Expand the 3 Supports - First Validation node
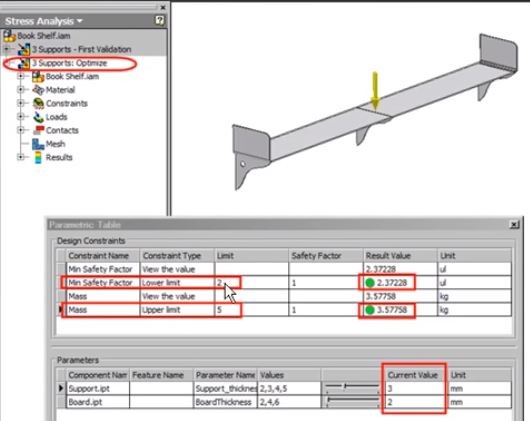The image size is (530, 421). [x=7, y=49]
